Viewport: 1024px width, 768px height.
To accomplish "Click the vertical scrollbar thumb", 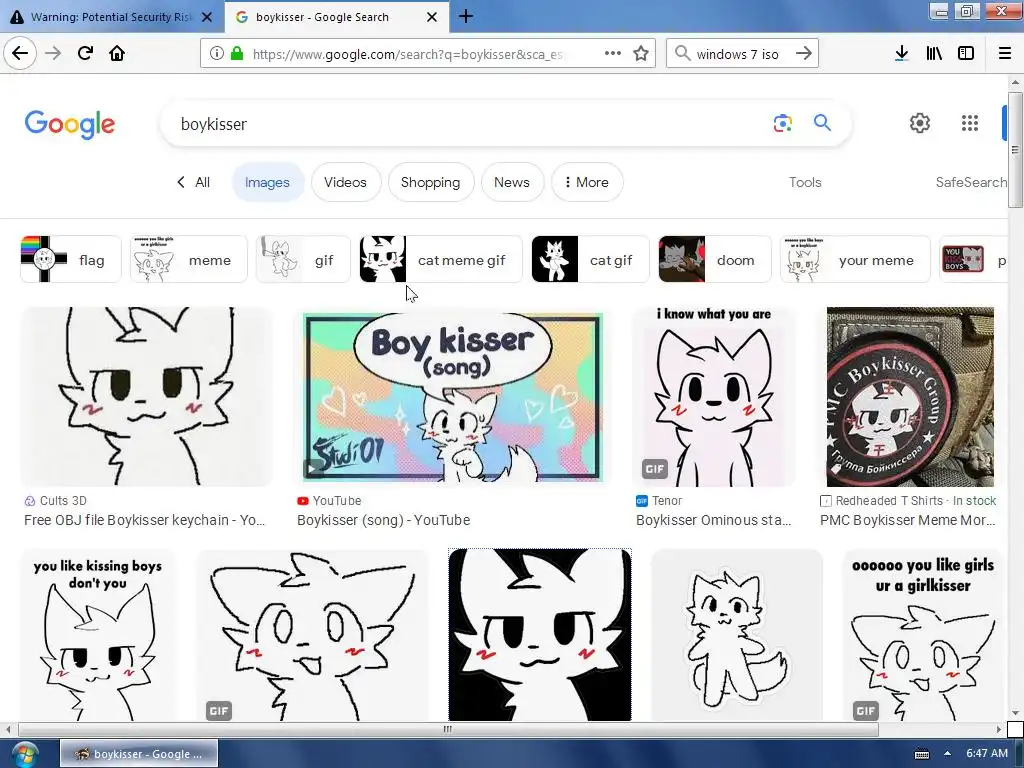I will pos(1015,150).
